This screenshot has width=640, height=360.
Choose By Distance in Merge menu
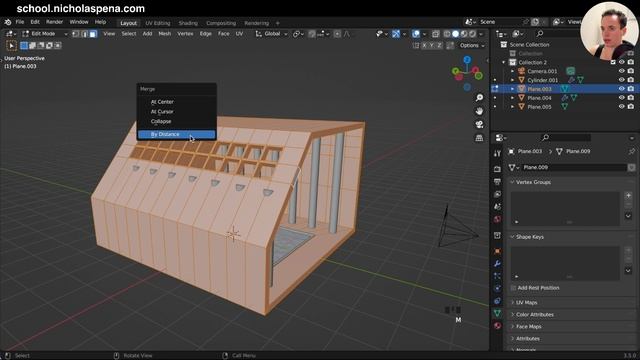click(x=176, y=134)
